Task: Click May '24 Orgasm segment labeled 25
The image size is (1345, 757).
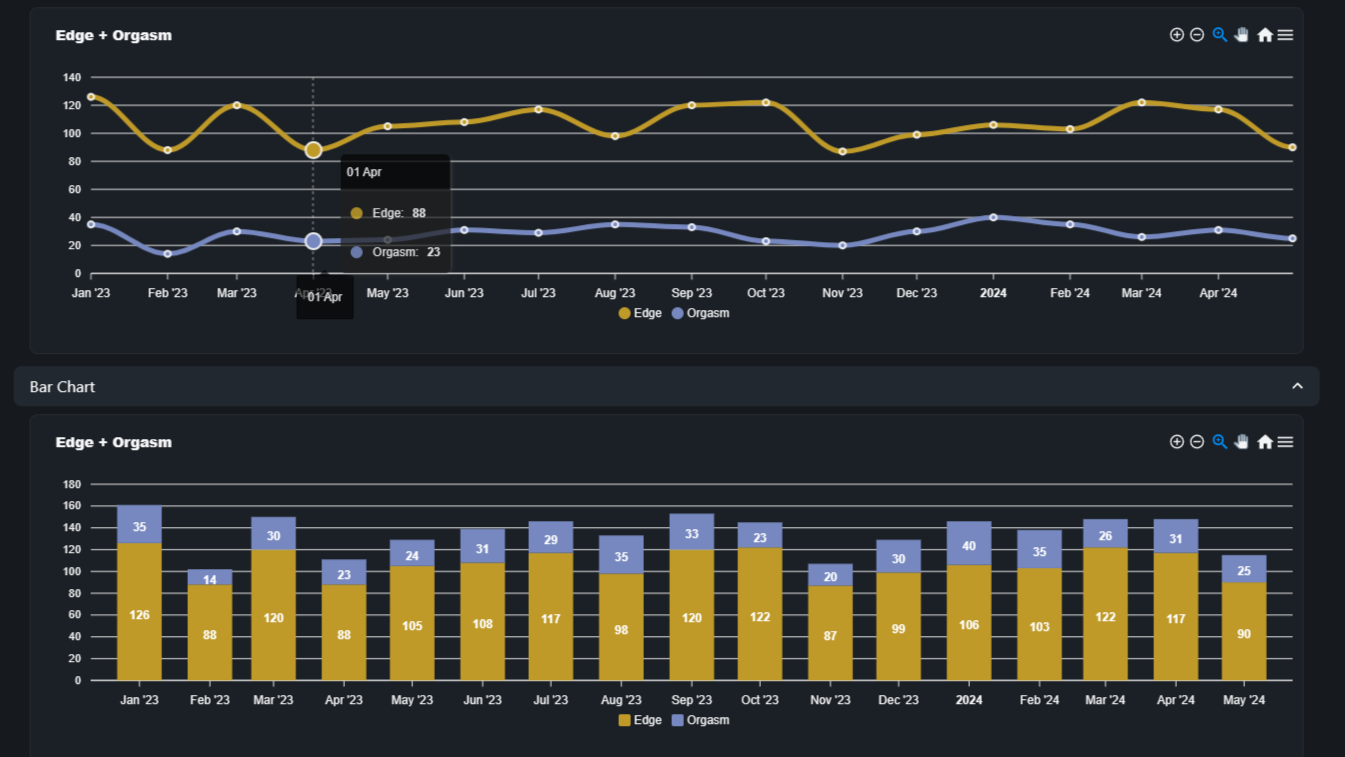Action: (1244, 569)
